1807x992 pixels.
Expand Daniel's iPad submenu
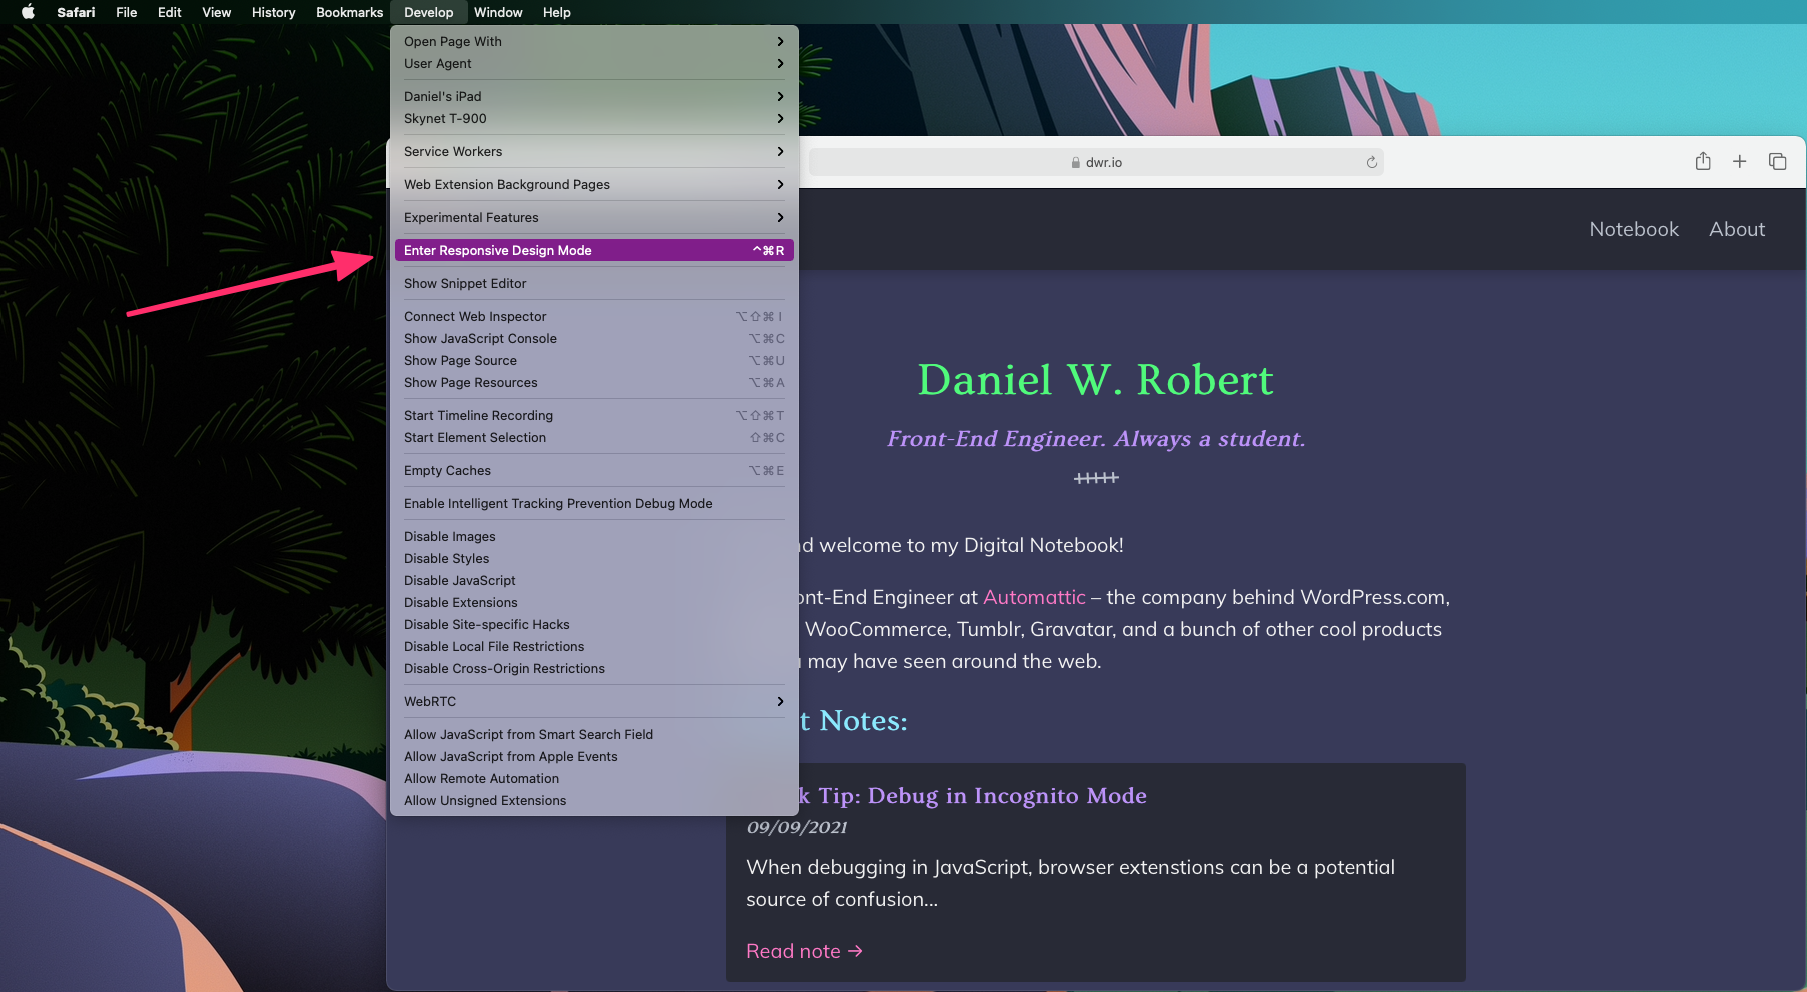pos(594,96)
